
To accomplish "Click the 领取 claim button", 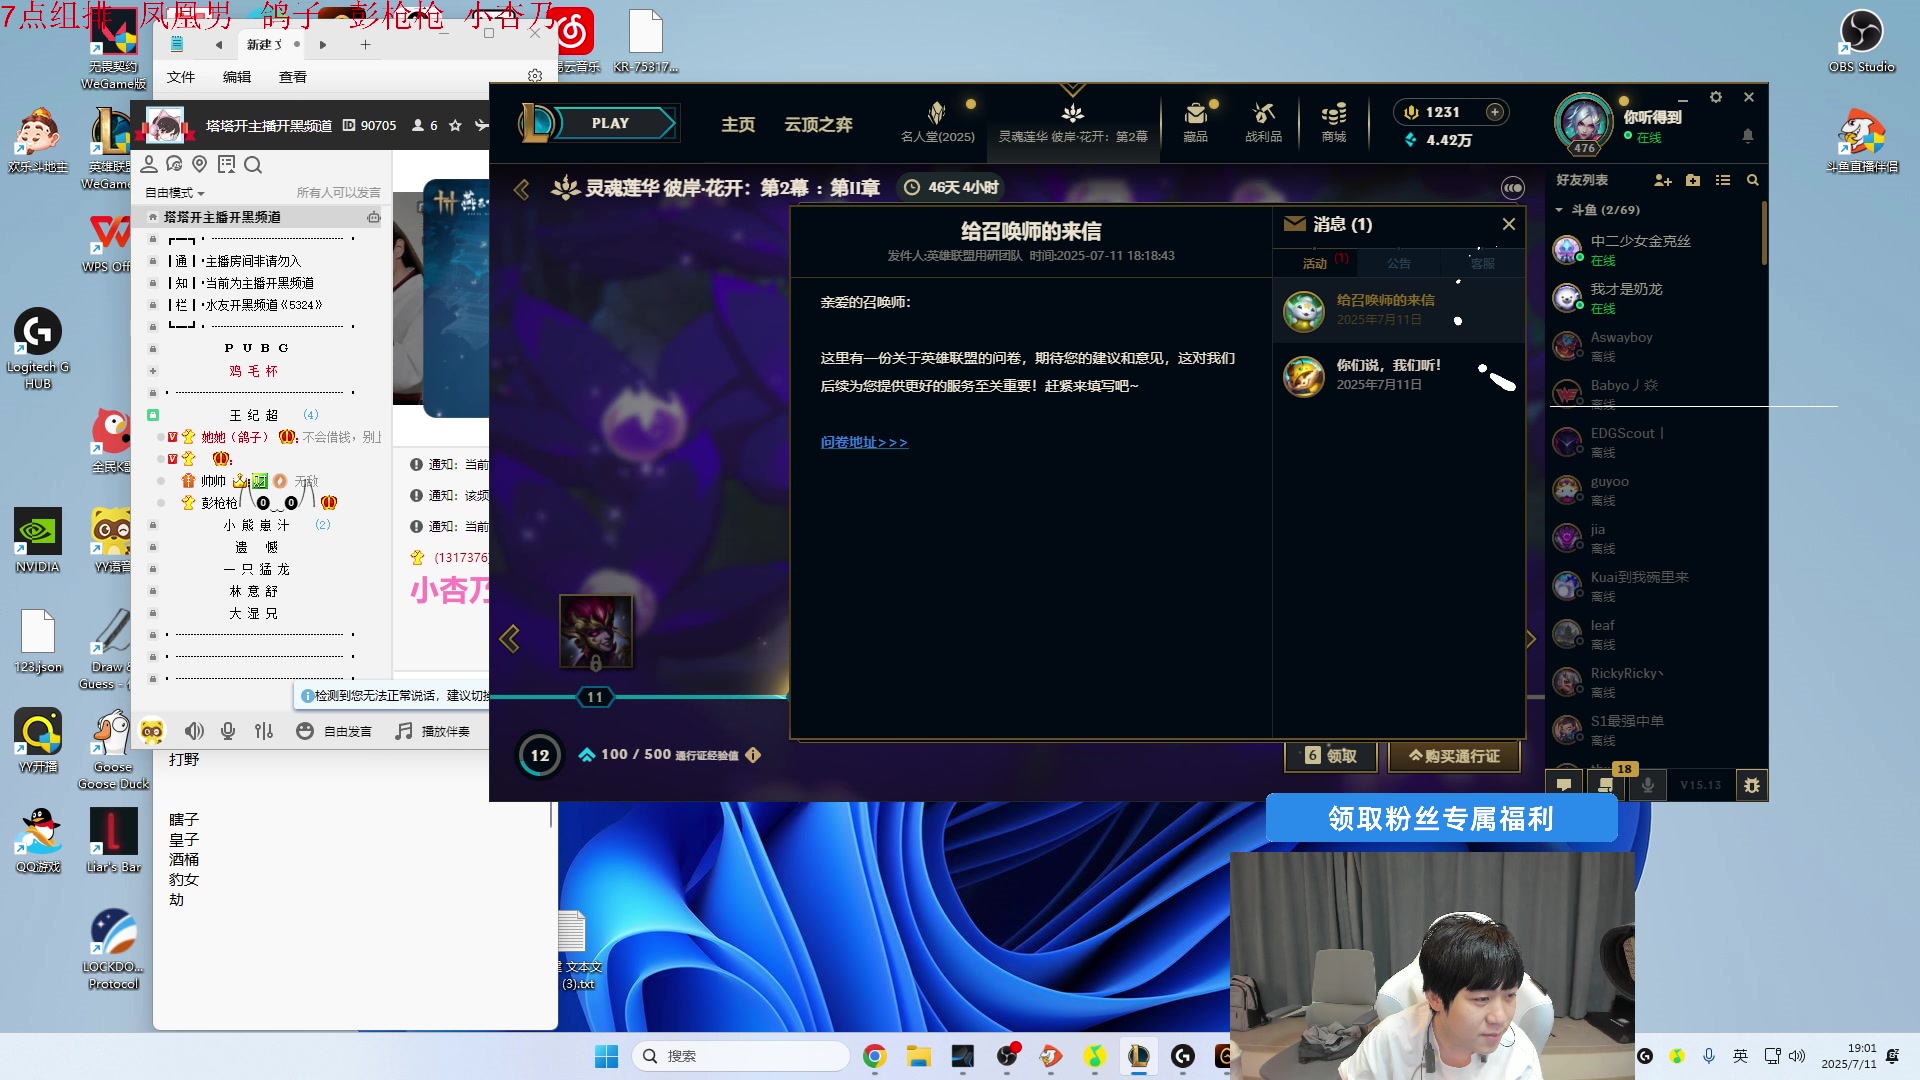I will (1331, 756).
